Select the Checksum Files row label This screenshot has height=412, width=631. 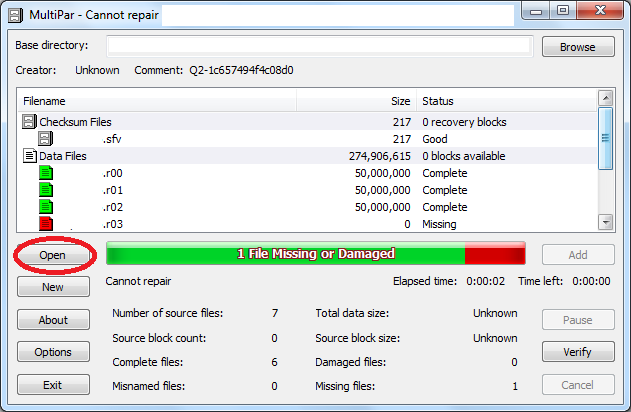(75, 122)
